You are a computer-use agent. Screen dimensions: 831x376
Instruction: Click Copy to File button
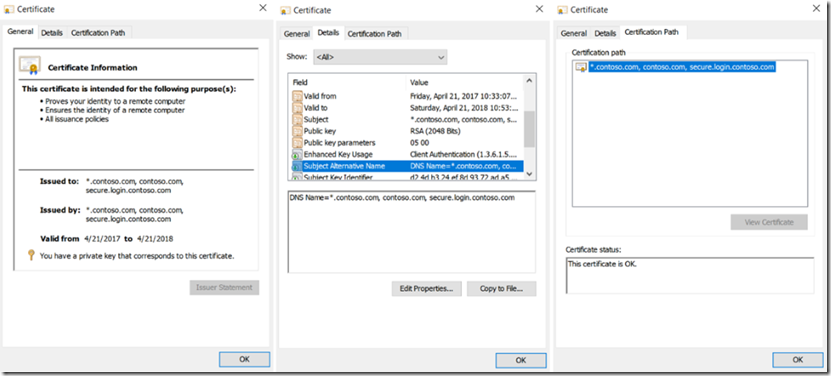coord(501,288)
